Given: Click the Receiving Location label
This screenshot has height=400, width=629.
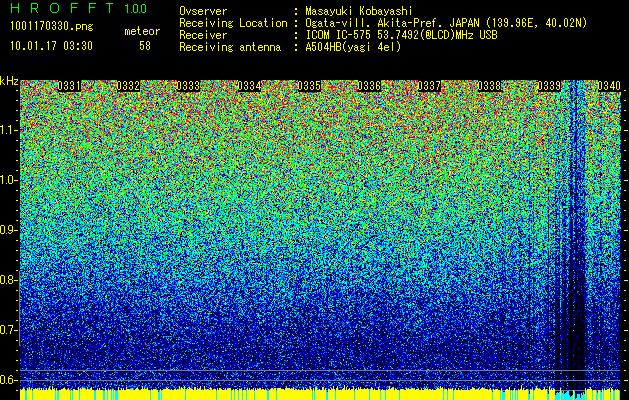Looking at the screenshot, I should 233,23.
